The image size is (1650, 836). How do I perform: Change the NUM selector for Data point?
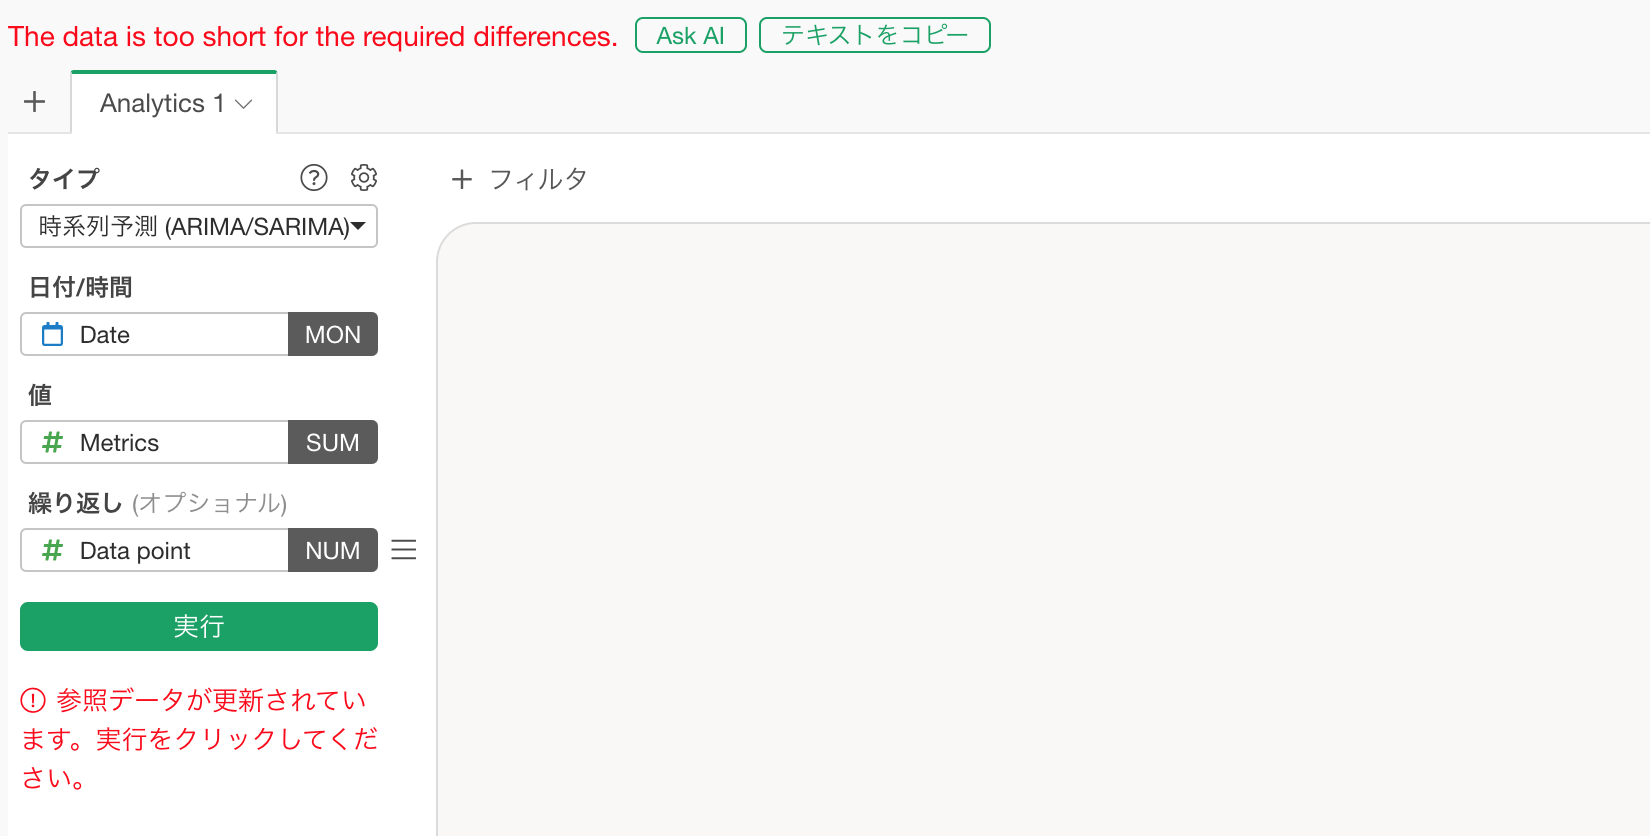[333, 550]
